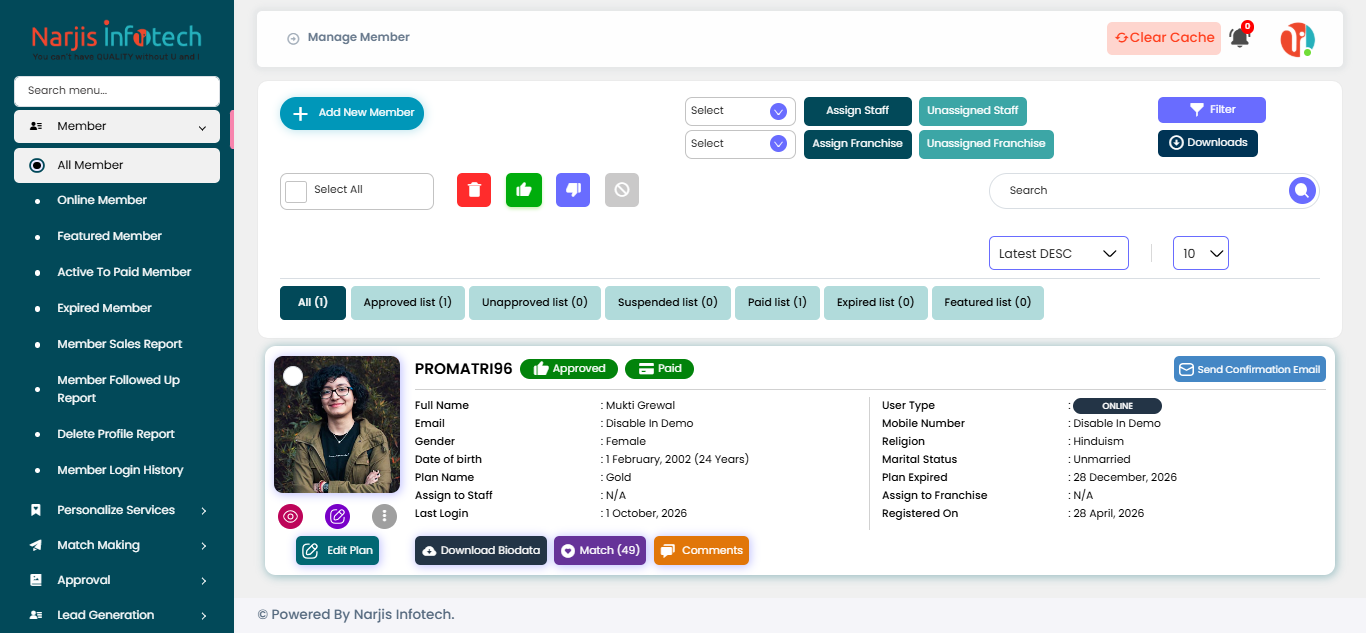This screenshot has height=633, width=1366.
Task: Open Personalize Services sidebar menu
Action: 117,510
